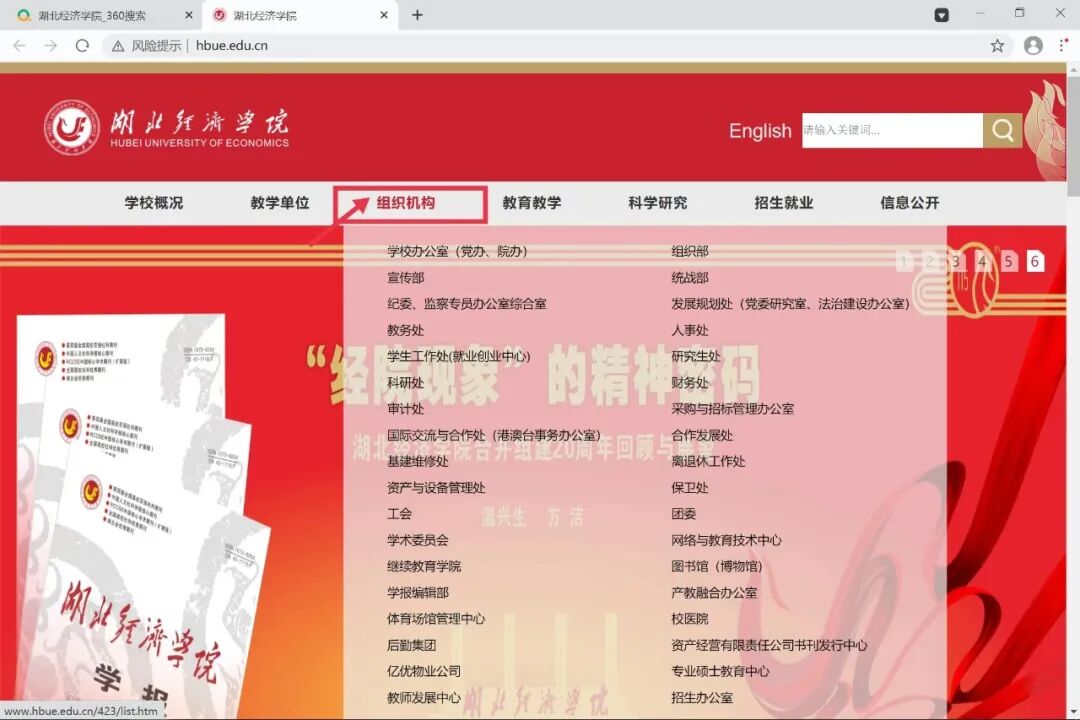Open 国际交流与合作处 link

point(494,435)
